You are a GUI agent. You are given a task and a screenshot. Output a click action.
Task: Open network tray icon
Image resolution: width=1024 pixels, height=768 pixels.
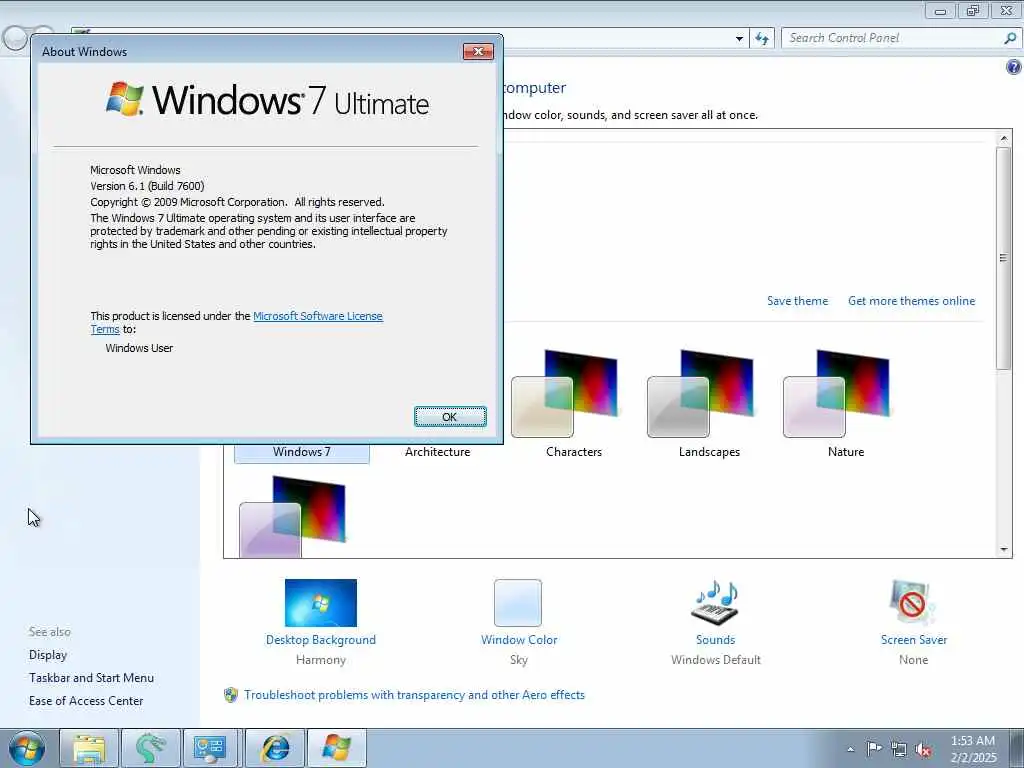pyautogui.click(x=899, y=749)
